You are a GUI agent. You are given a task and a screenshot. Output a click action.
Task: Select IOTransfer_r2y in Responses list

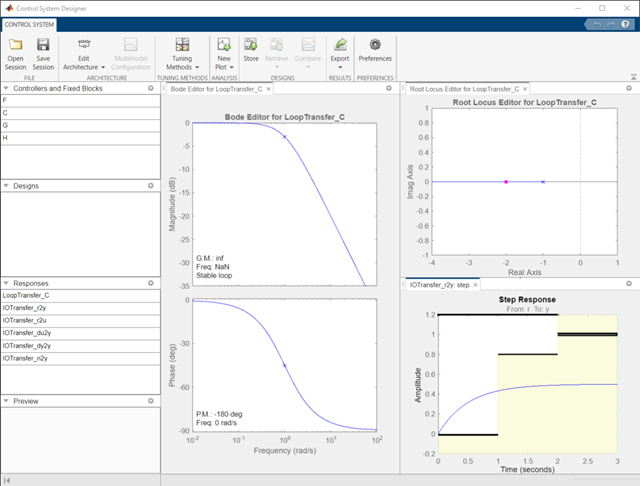[26, 308]
